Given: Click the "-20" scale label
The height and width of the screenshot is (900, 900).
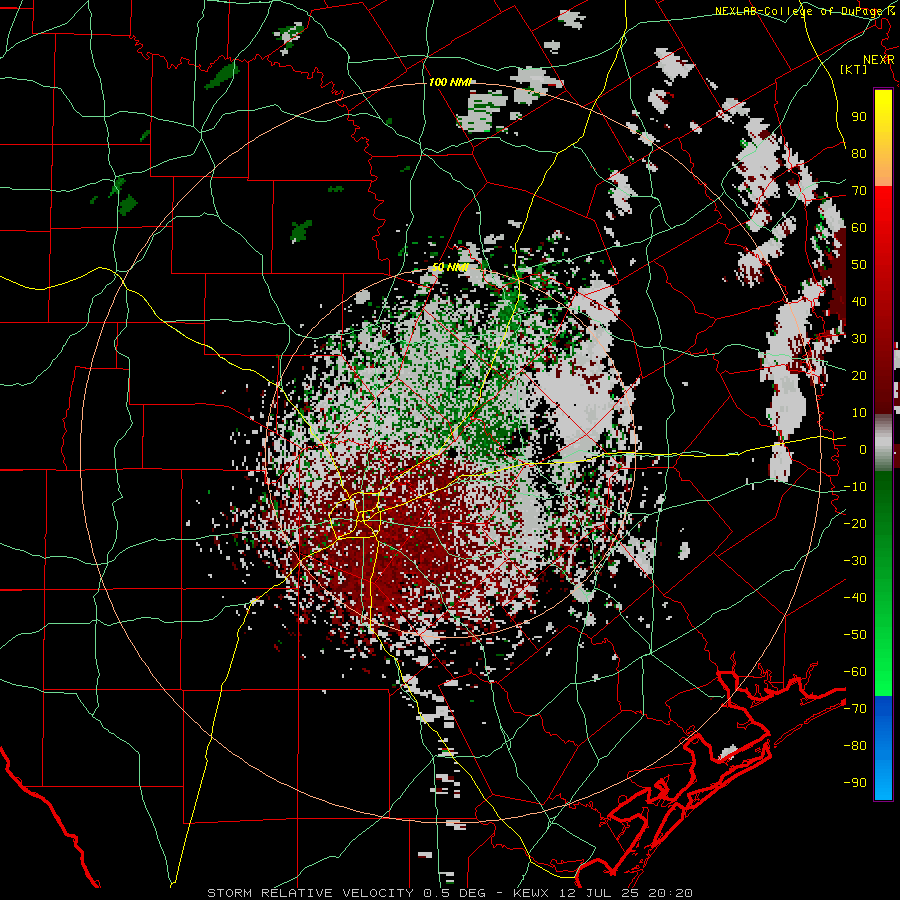Looking at the screenshot, I should point(855,523).
